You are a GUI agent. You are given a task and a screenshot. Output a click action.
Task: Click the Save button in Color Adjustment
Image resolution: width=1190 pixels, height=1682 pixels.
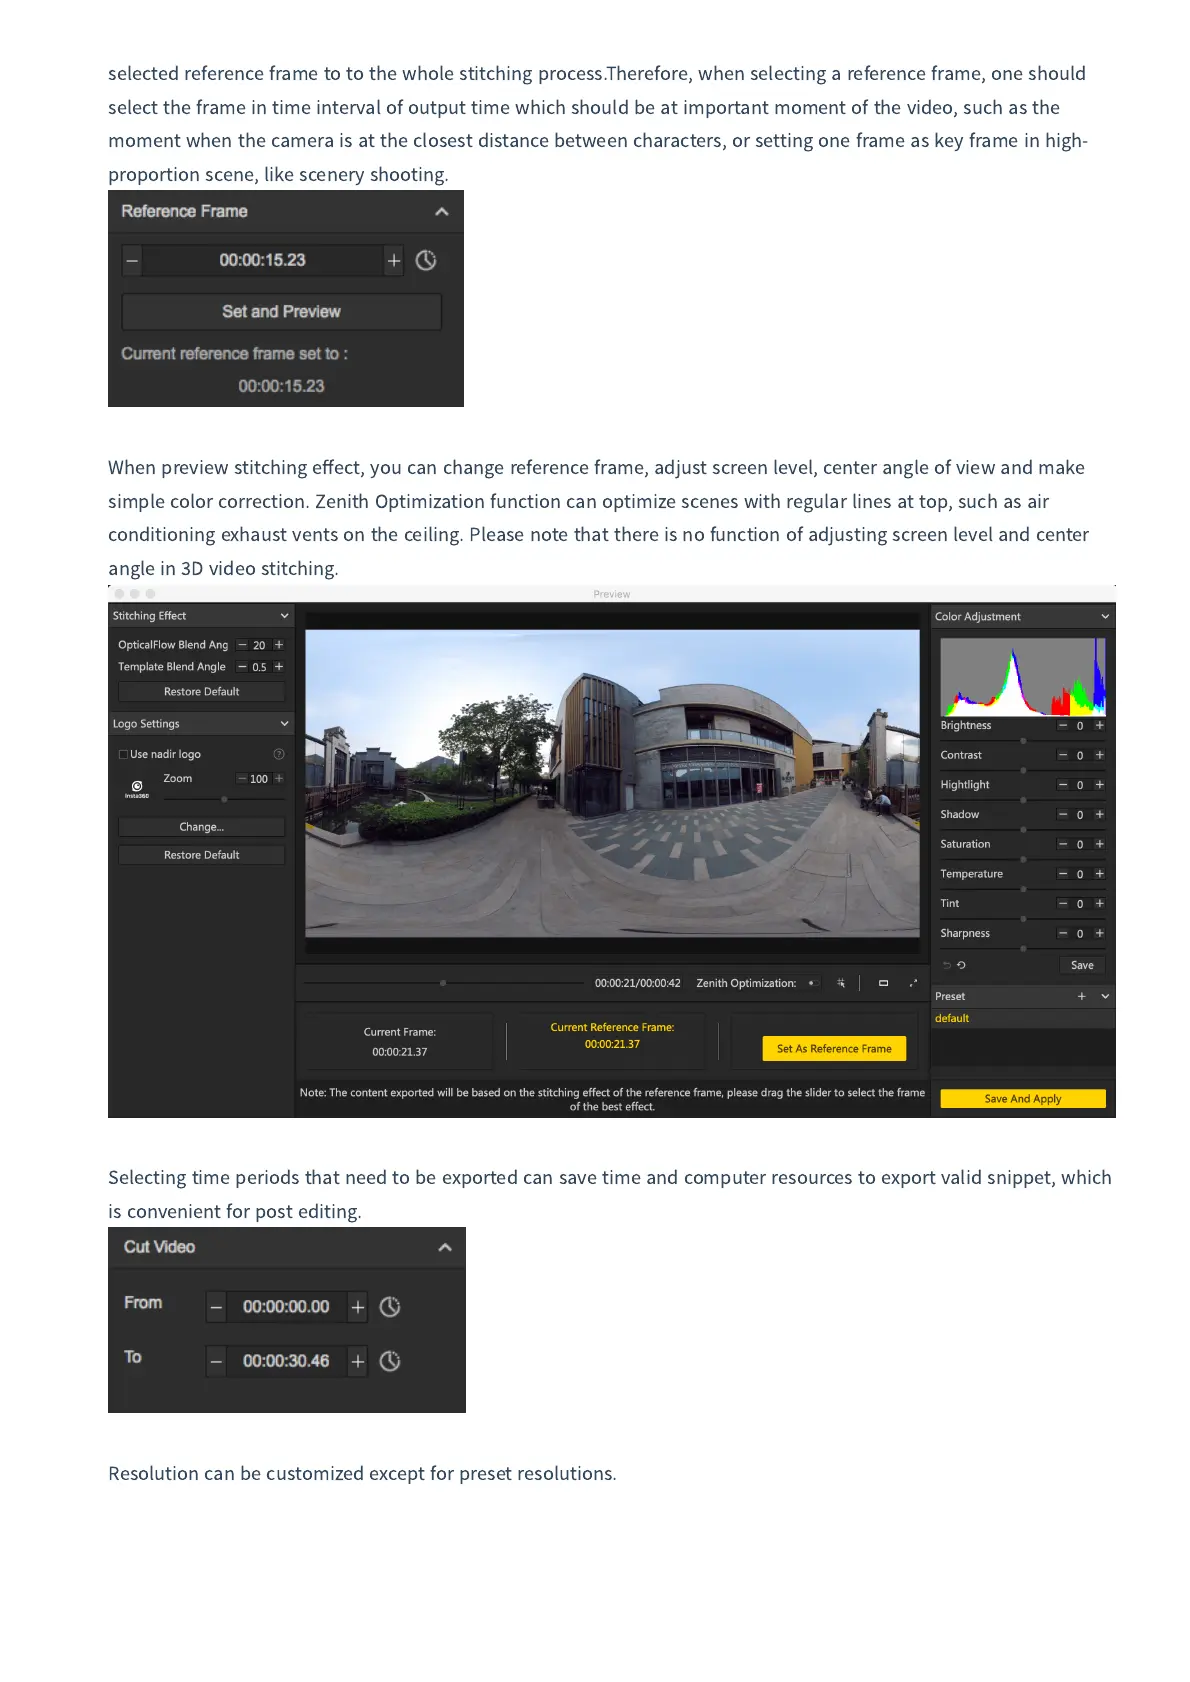(1082, 966)
